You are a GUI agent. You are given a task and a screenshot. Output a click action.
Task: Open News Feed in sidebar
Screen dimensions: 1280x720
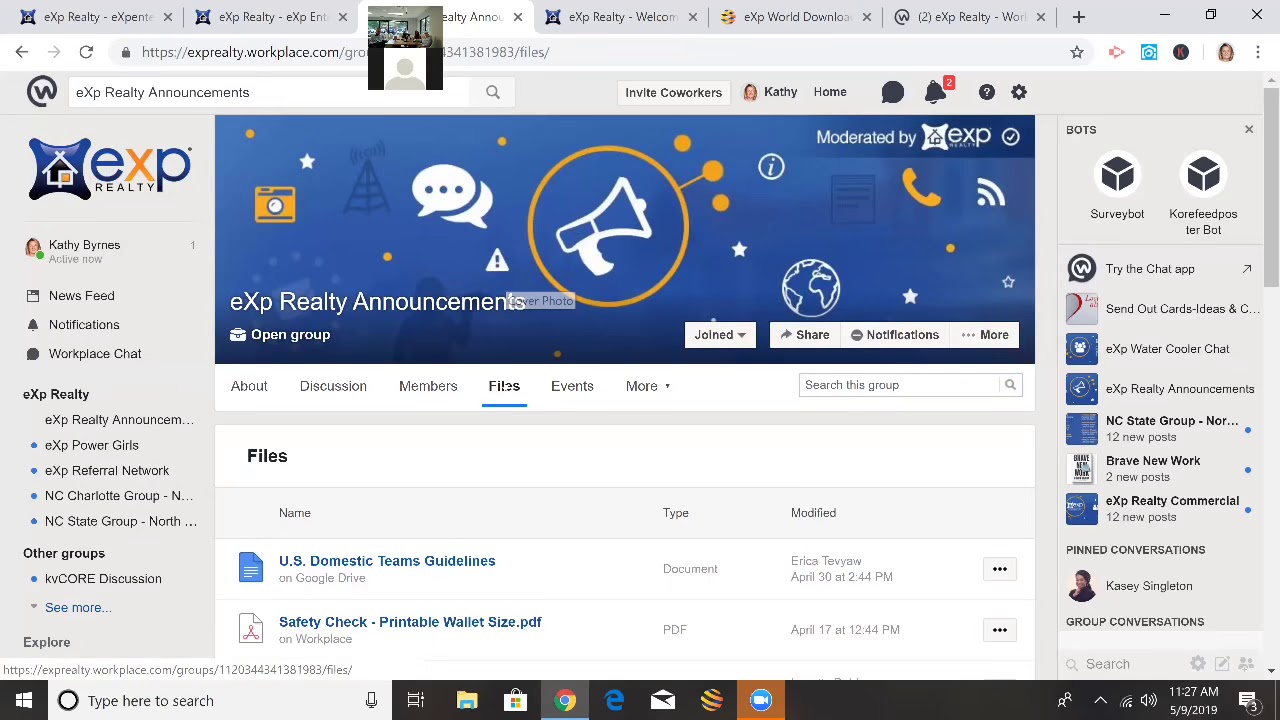(x=81, y=296)
